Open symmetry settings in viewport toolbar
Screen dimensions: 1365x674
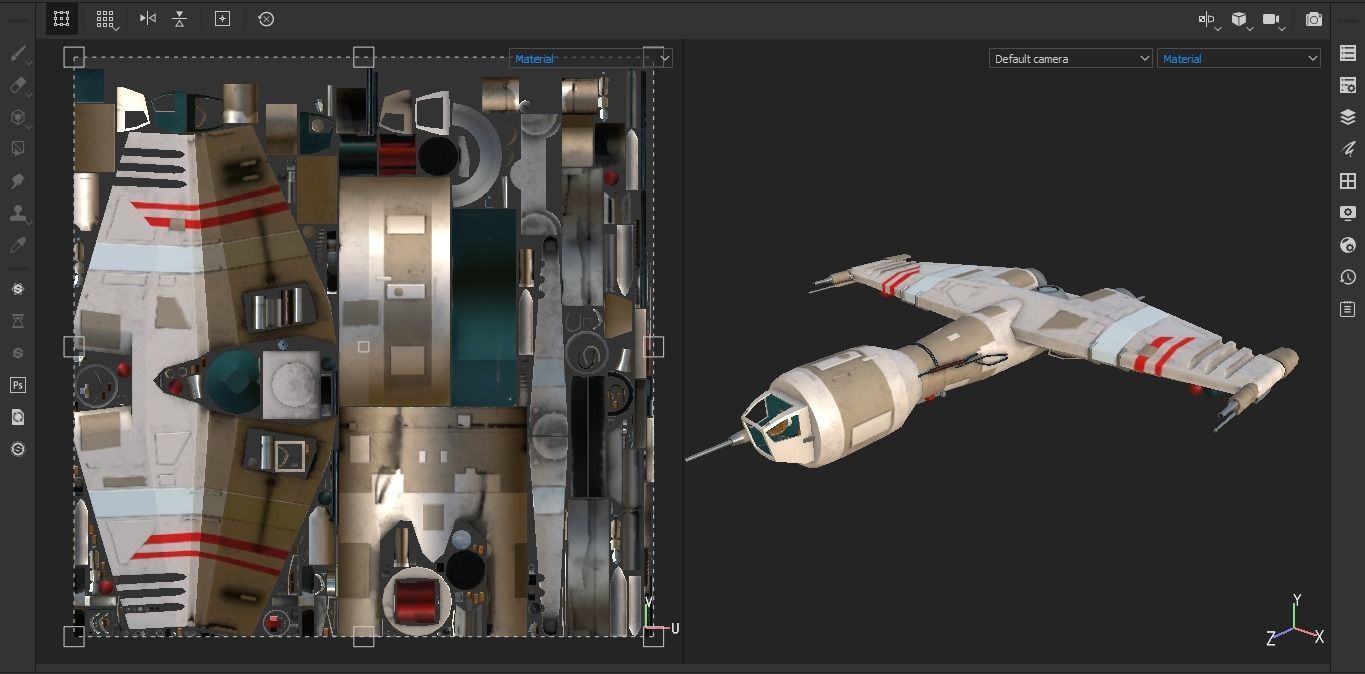[1208, 19]
